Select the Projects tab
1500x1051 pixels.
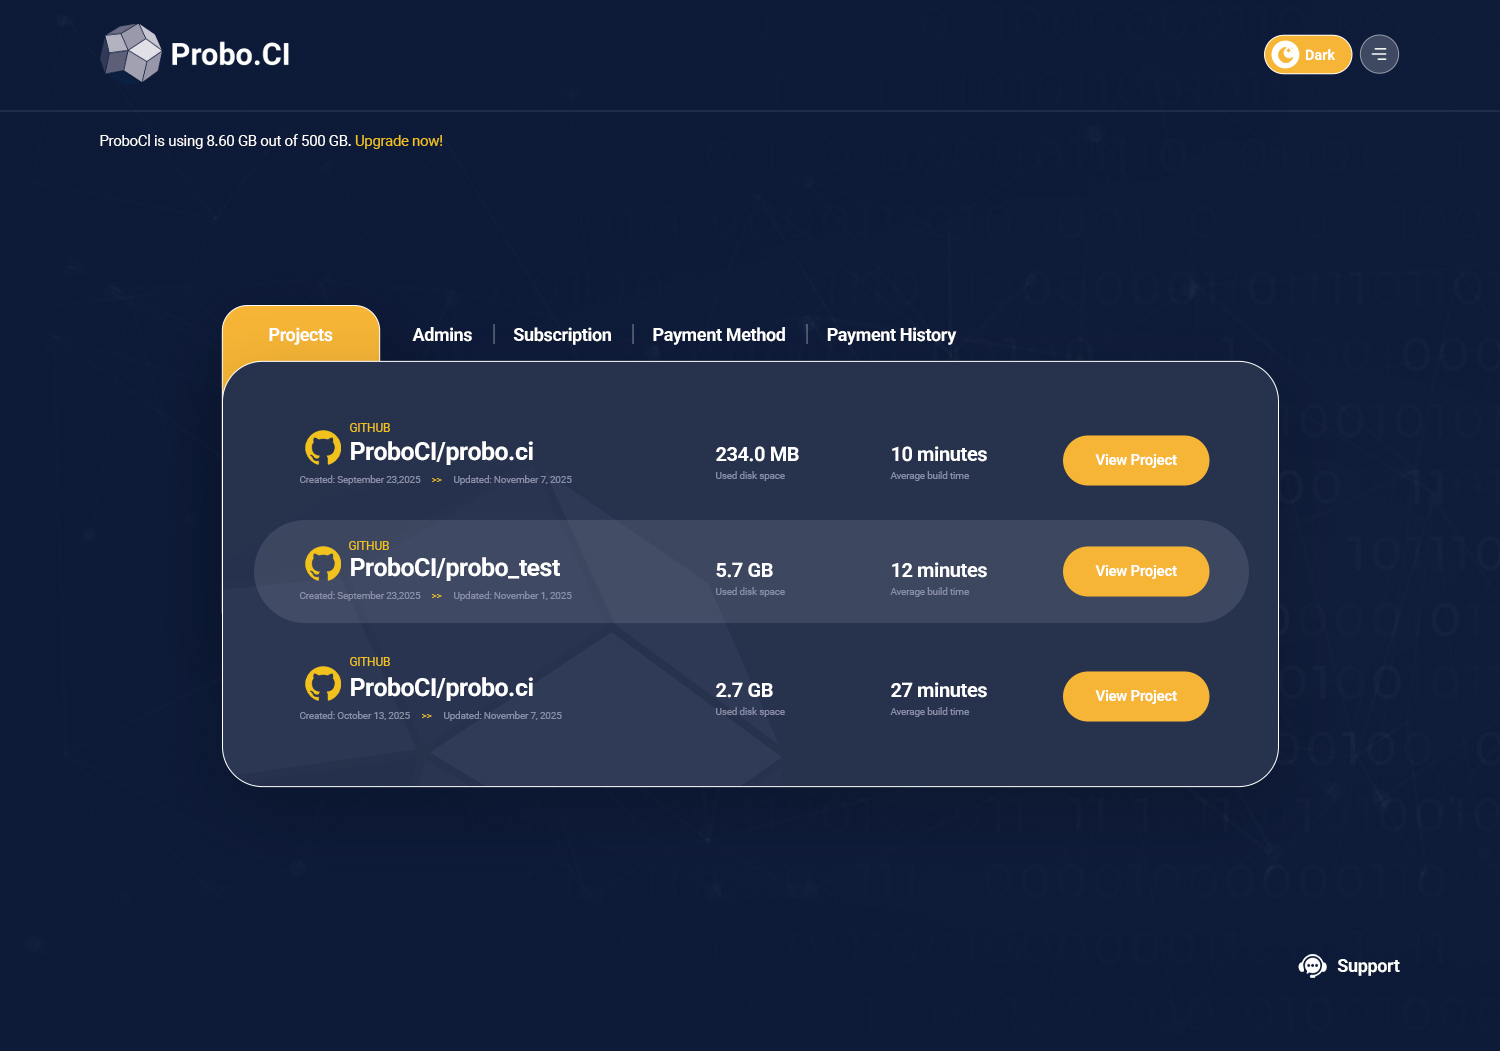(300, 335)
